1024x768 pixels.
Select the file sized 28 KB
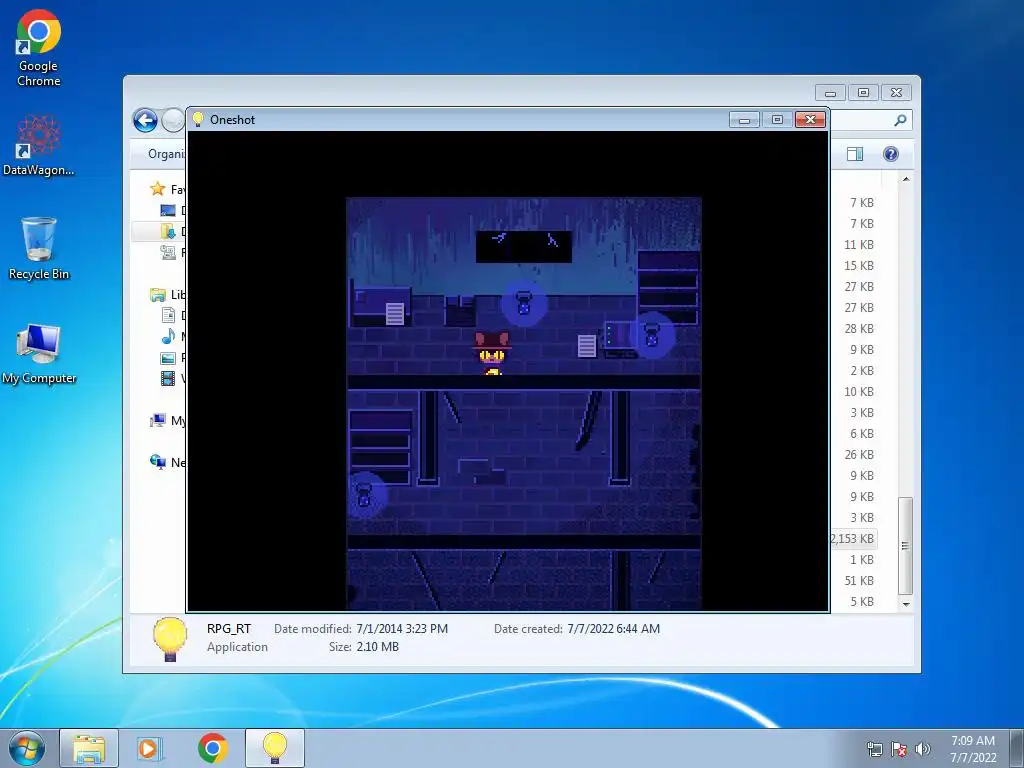858,328
